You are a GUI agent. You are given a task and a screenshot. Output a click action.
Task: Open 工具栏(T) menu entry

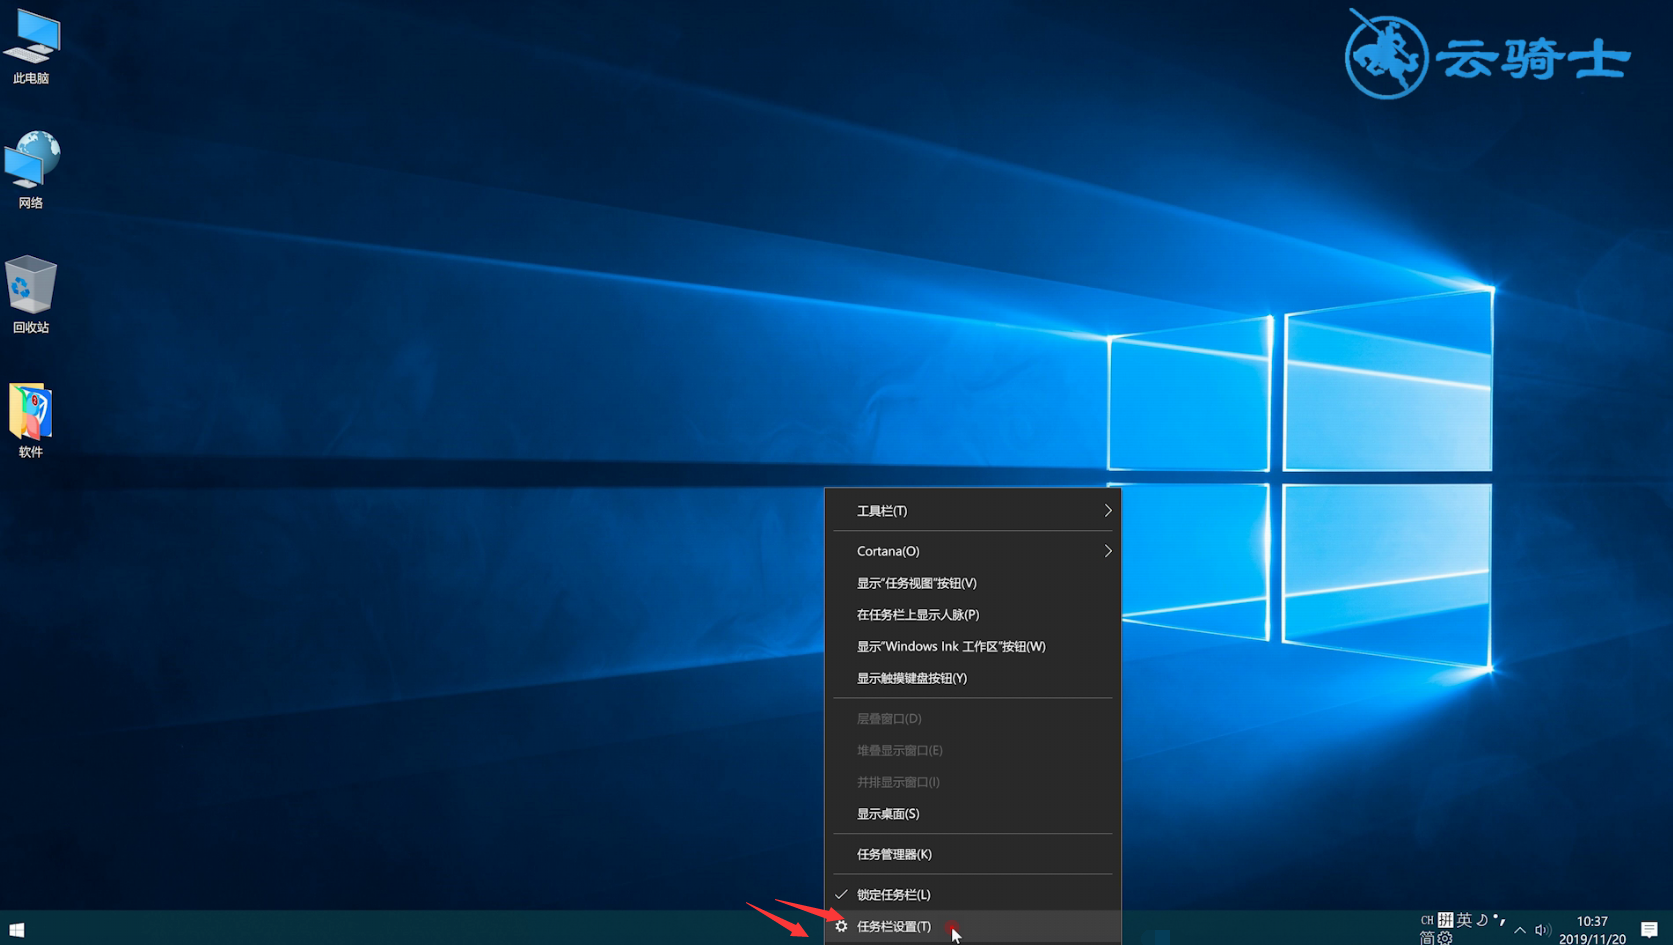click(972, 511)
